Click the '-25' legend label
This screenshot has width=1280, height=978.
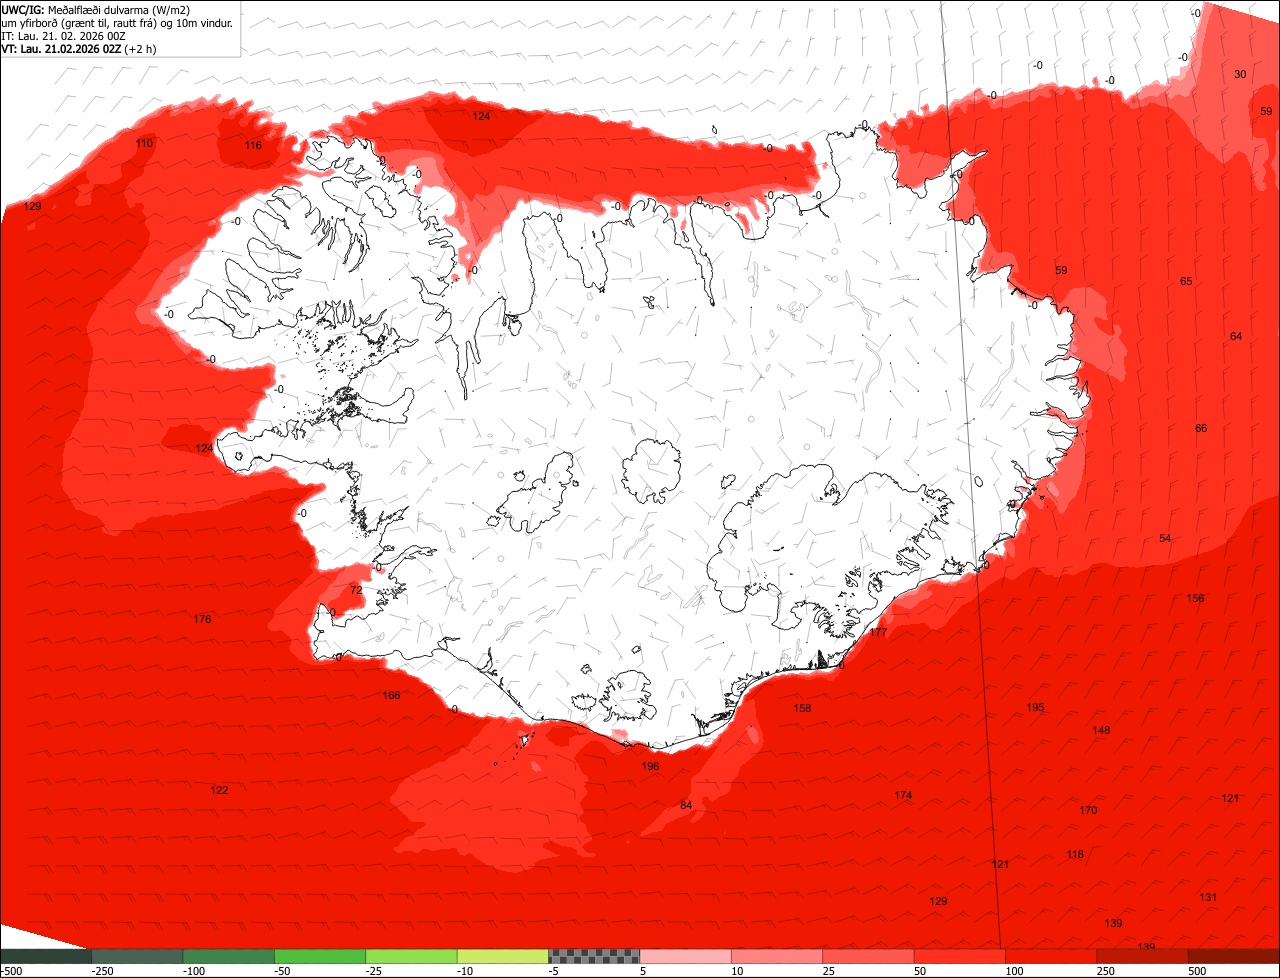(x=376, y=971)
